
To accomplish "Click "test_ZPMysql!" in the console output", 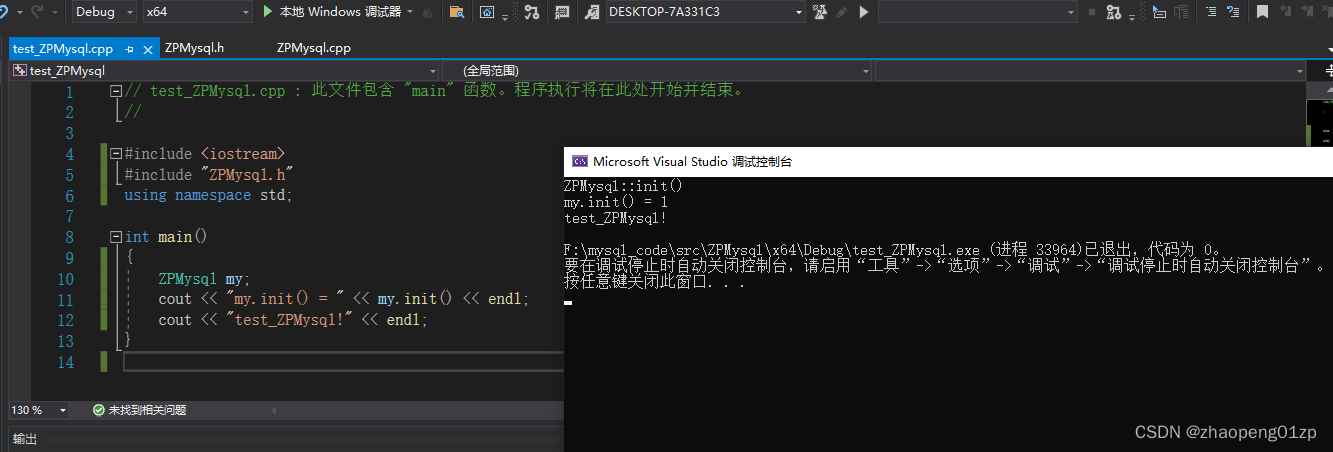I will tap(615, 217).
